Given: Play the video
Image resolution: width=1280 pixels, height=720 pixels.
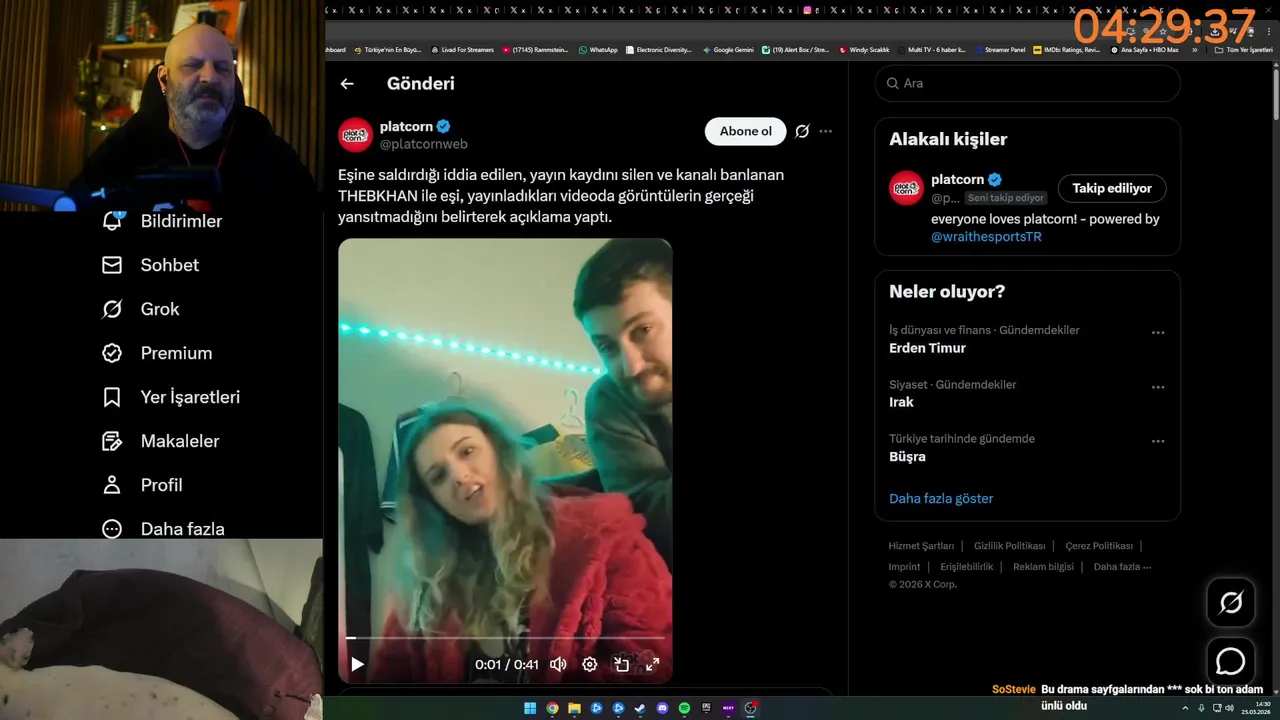Looking at the screenshot, I should pyautogui.click(x=357, y=664).
